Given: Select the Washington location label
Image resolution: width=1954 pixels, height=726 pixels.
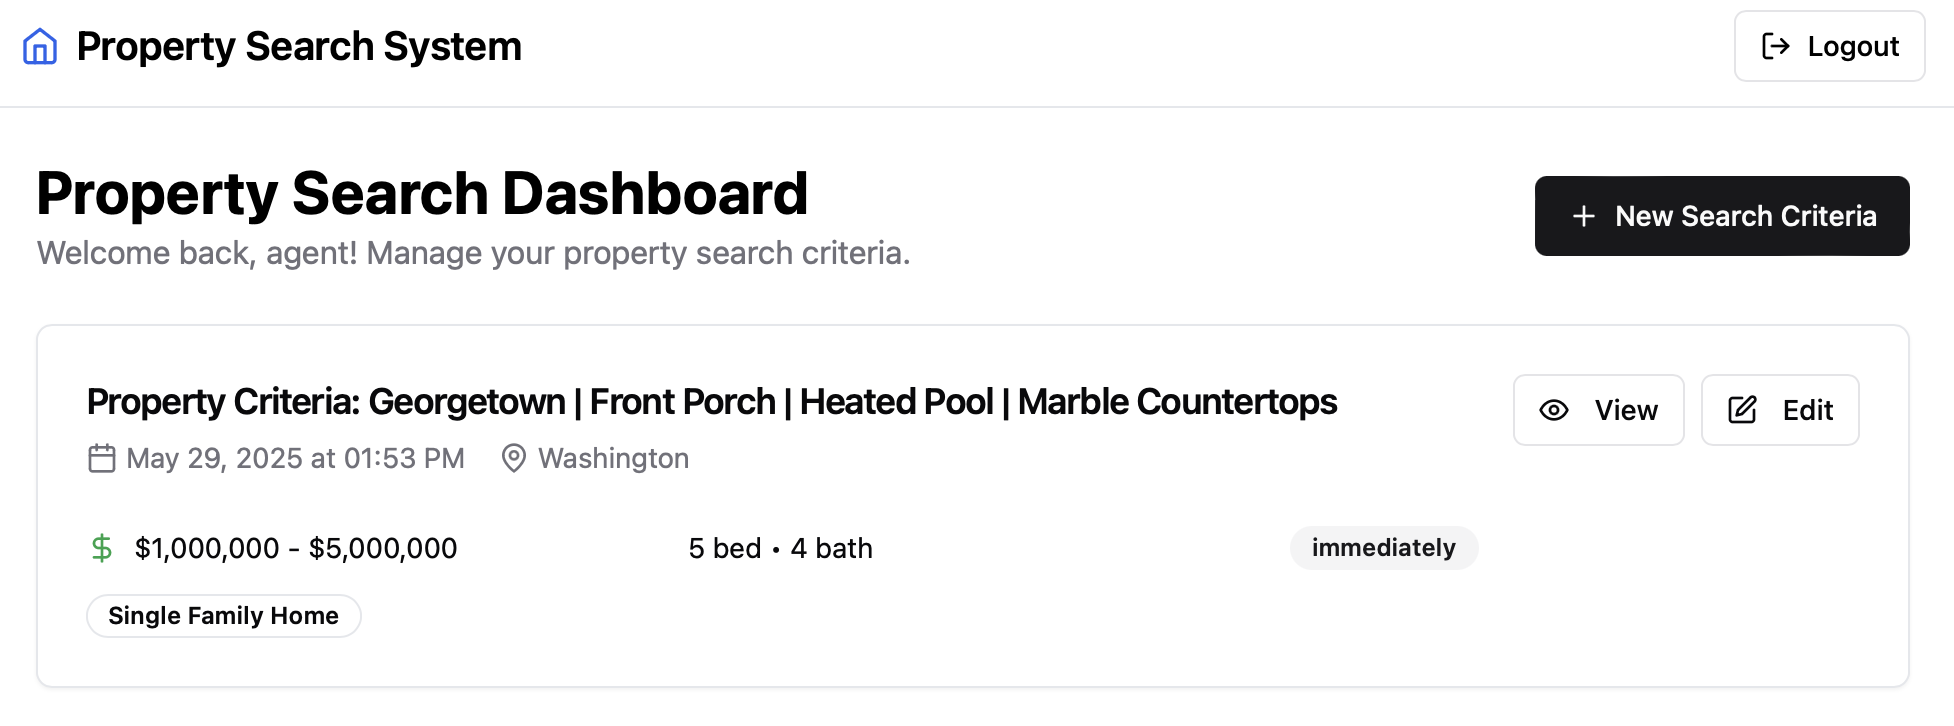Looking at the screenshot, I should point(613,458).
